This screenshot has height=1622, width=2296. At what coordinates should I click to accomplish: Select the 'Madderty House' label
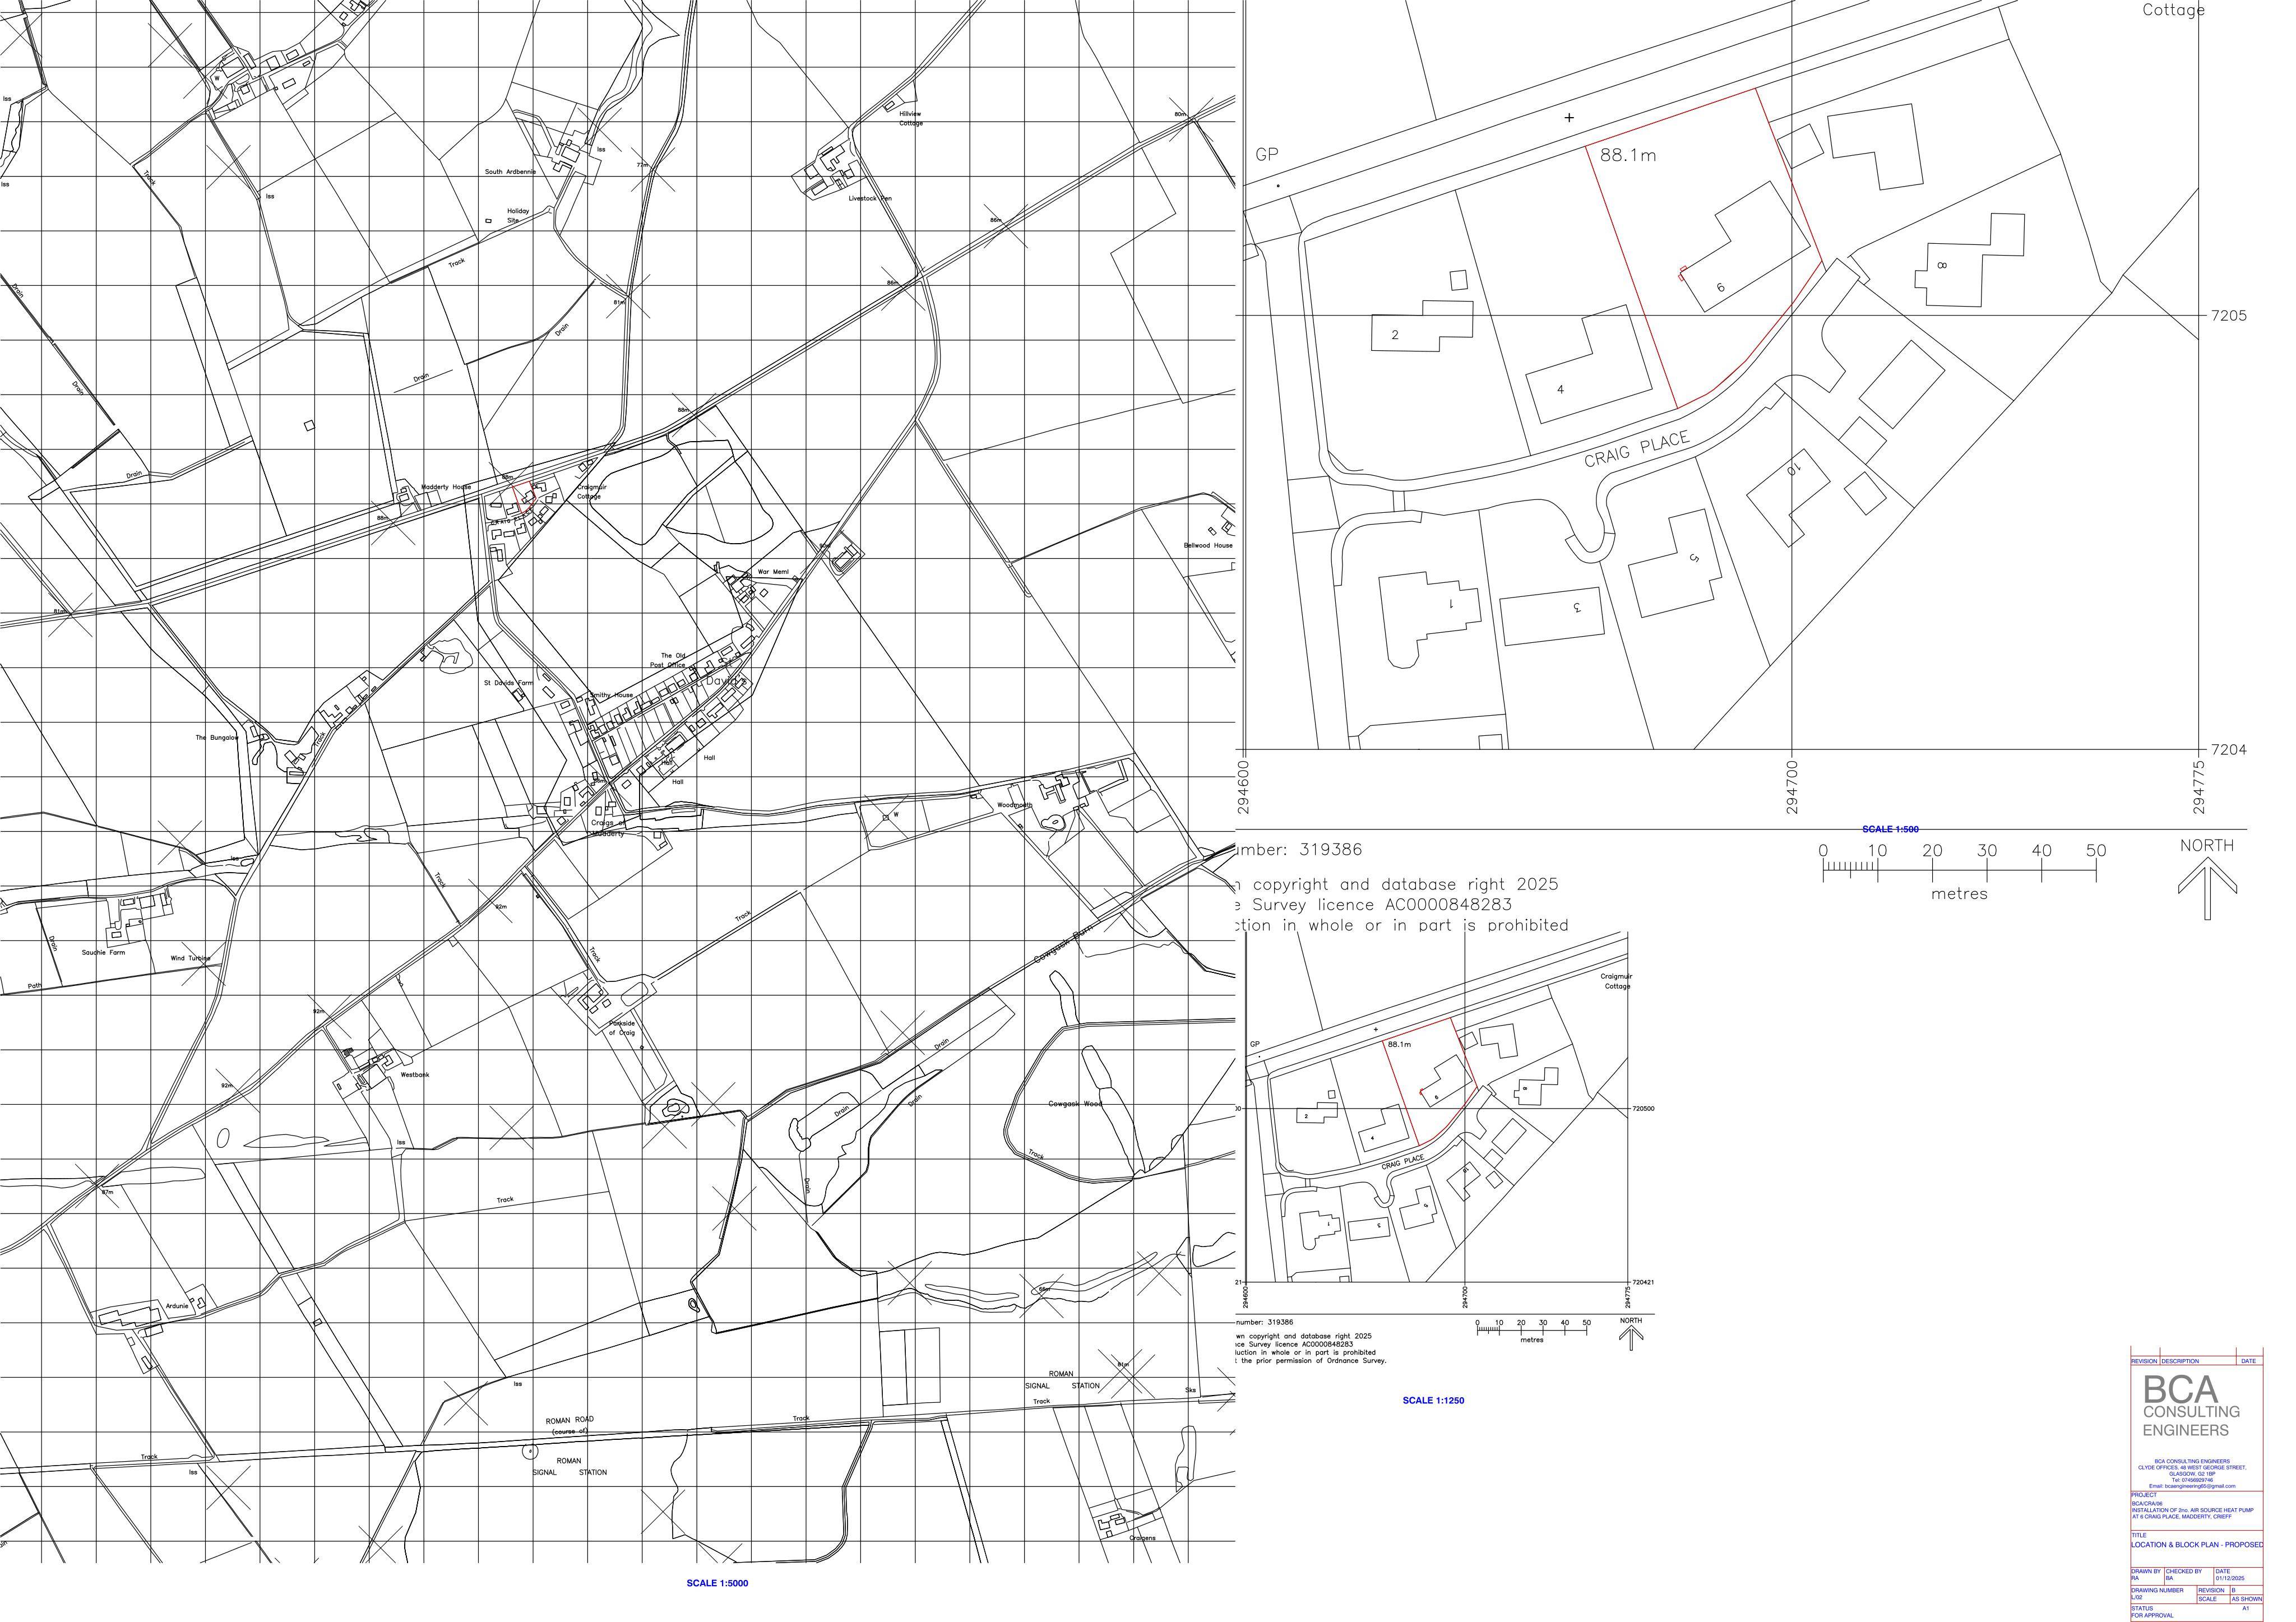pyautogui.click(x=446, y=487)
